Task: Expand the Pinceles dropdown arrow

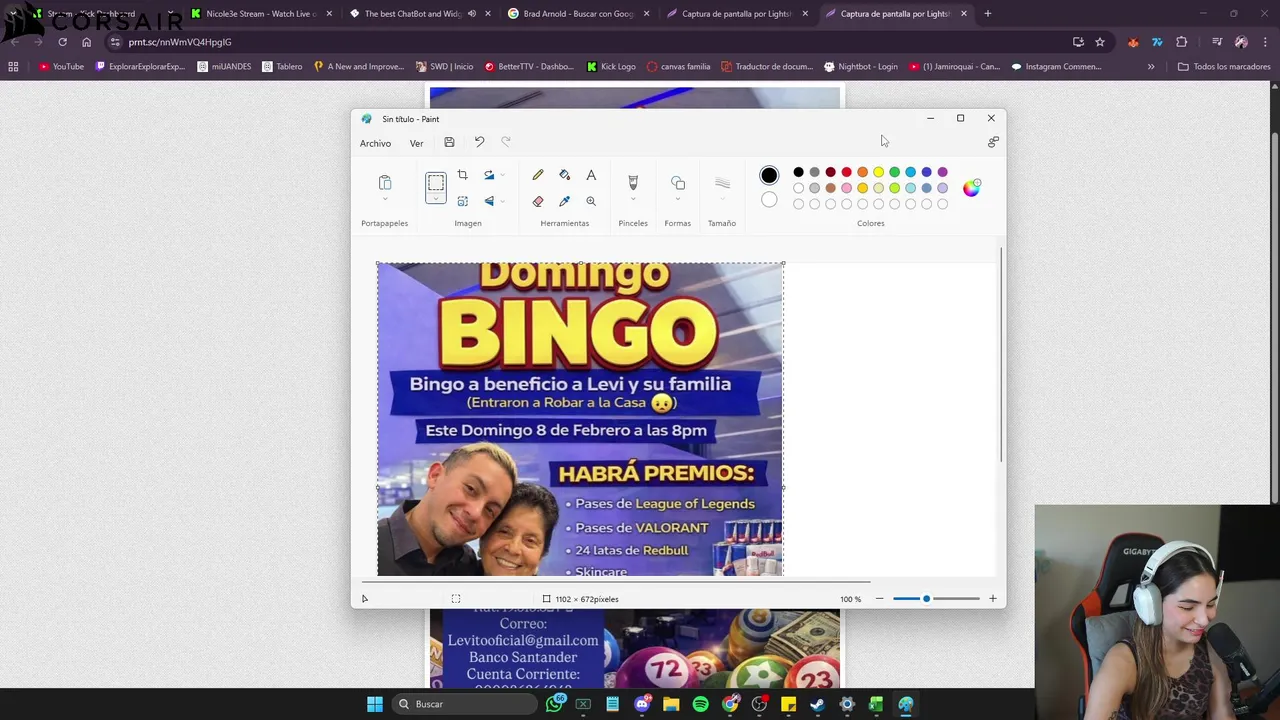Action: pyautogui.click(x=633, y=199)
